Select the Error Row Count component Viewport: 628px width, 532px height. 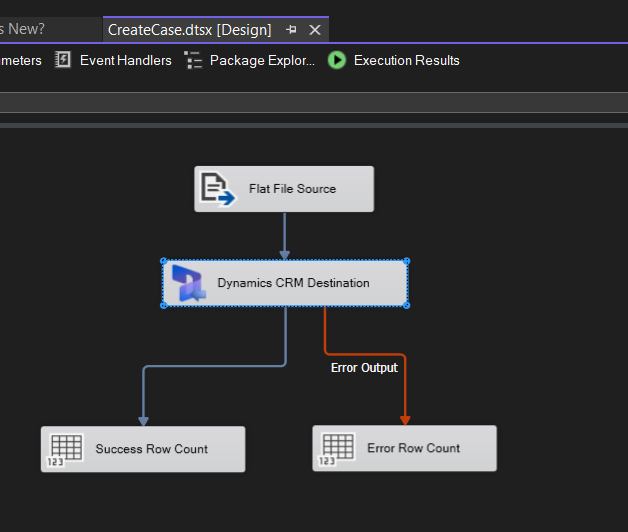click(x=405, y=448)
